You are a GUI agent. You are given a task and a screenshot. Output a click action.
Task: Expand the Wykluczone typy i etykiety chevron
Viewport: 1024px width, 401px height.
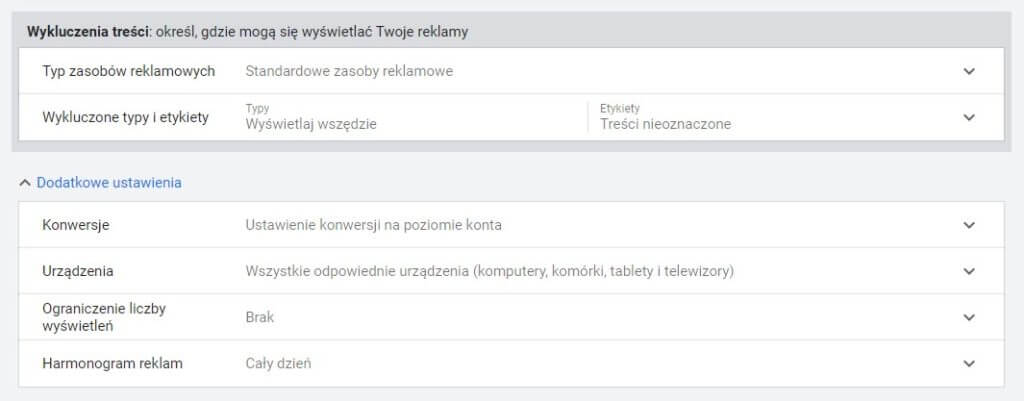point(968,117)
